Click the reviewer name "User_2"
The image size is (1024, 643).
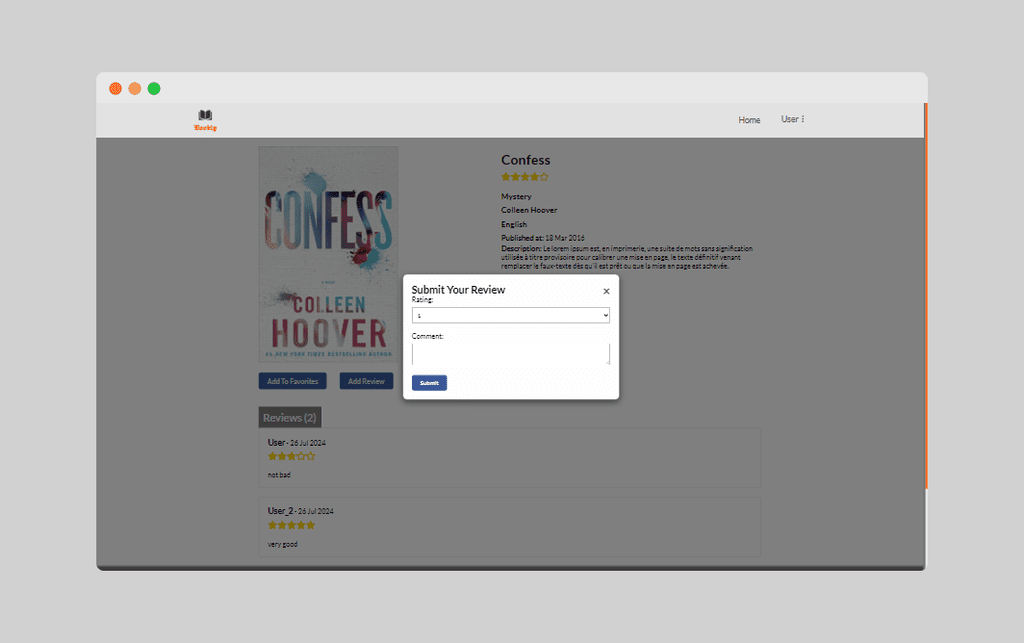280,510
